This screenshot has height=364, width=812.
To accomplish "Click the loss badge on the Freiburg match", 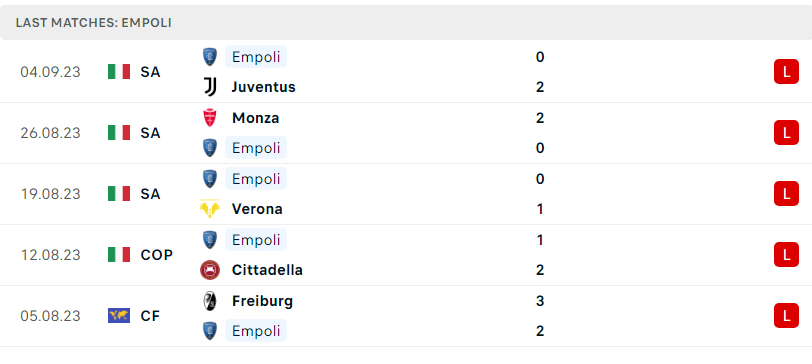I will [x=787, y=316].
